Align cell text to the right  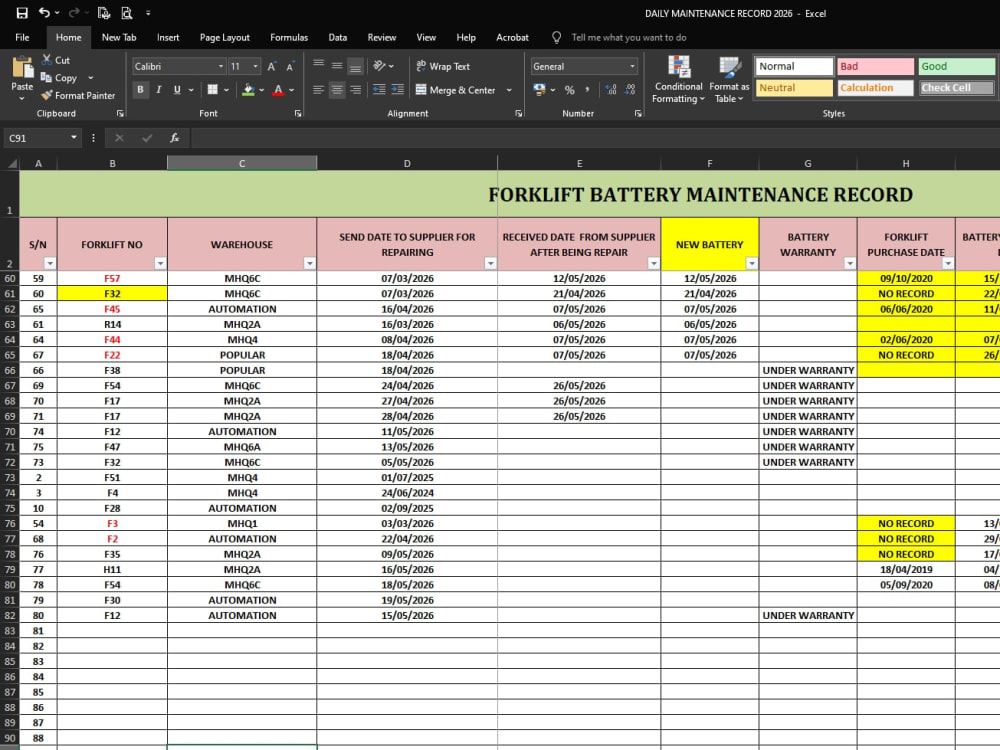(x=355, y=90)
